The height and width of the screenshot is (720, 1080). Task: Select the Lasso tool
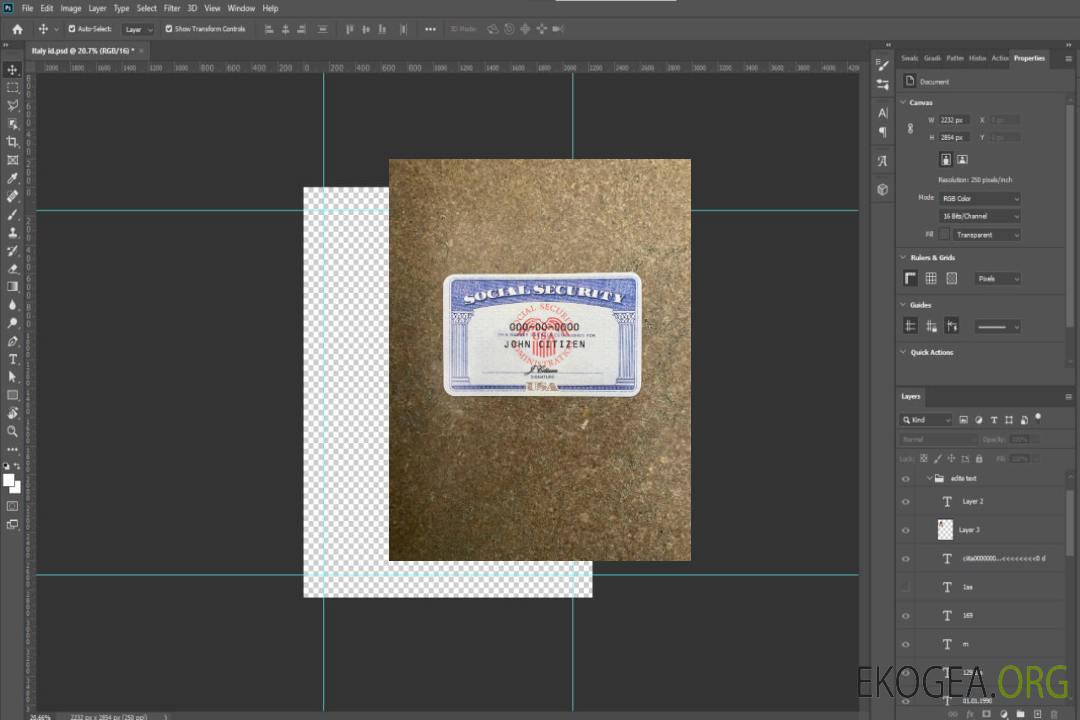12,105
